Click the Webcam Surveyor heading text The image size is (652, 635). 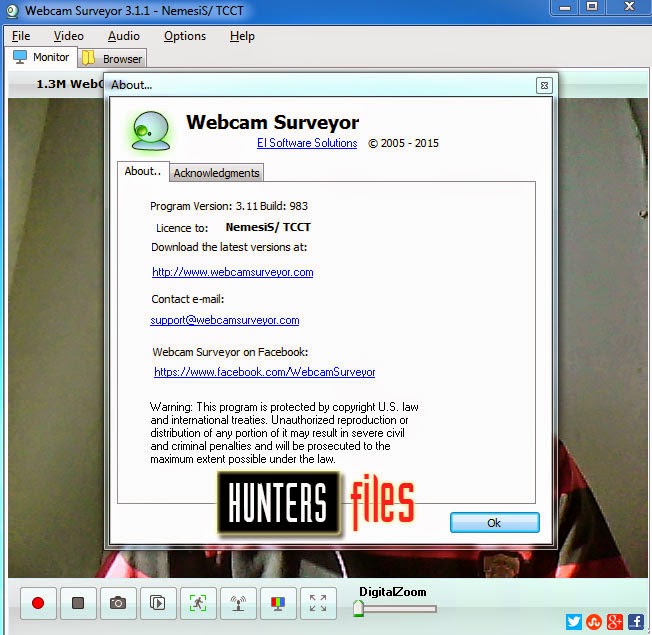[272, 122]
